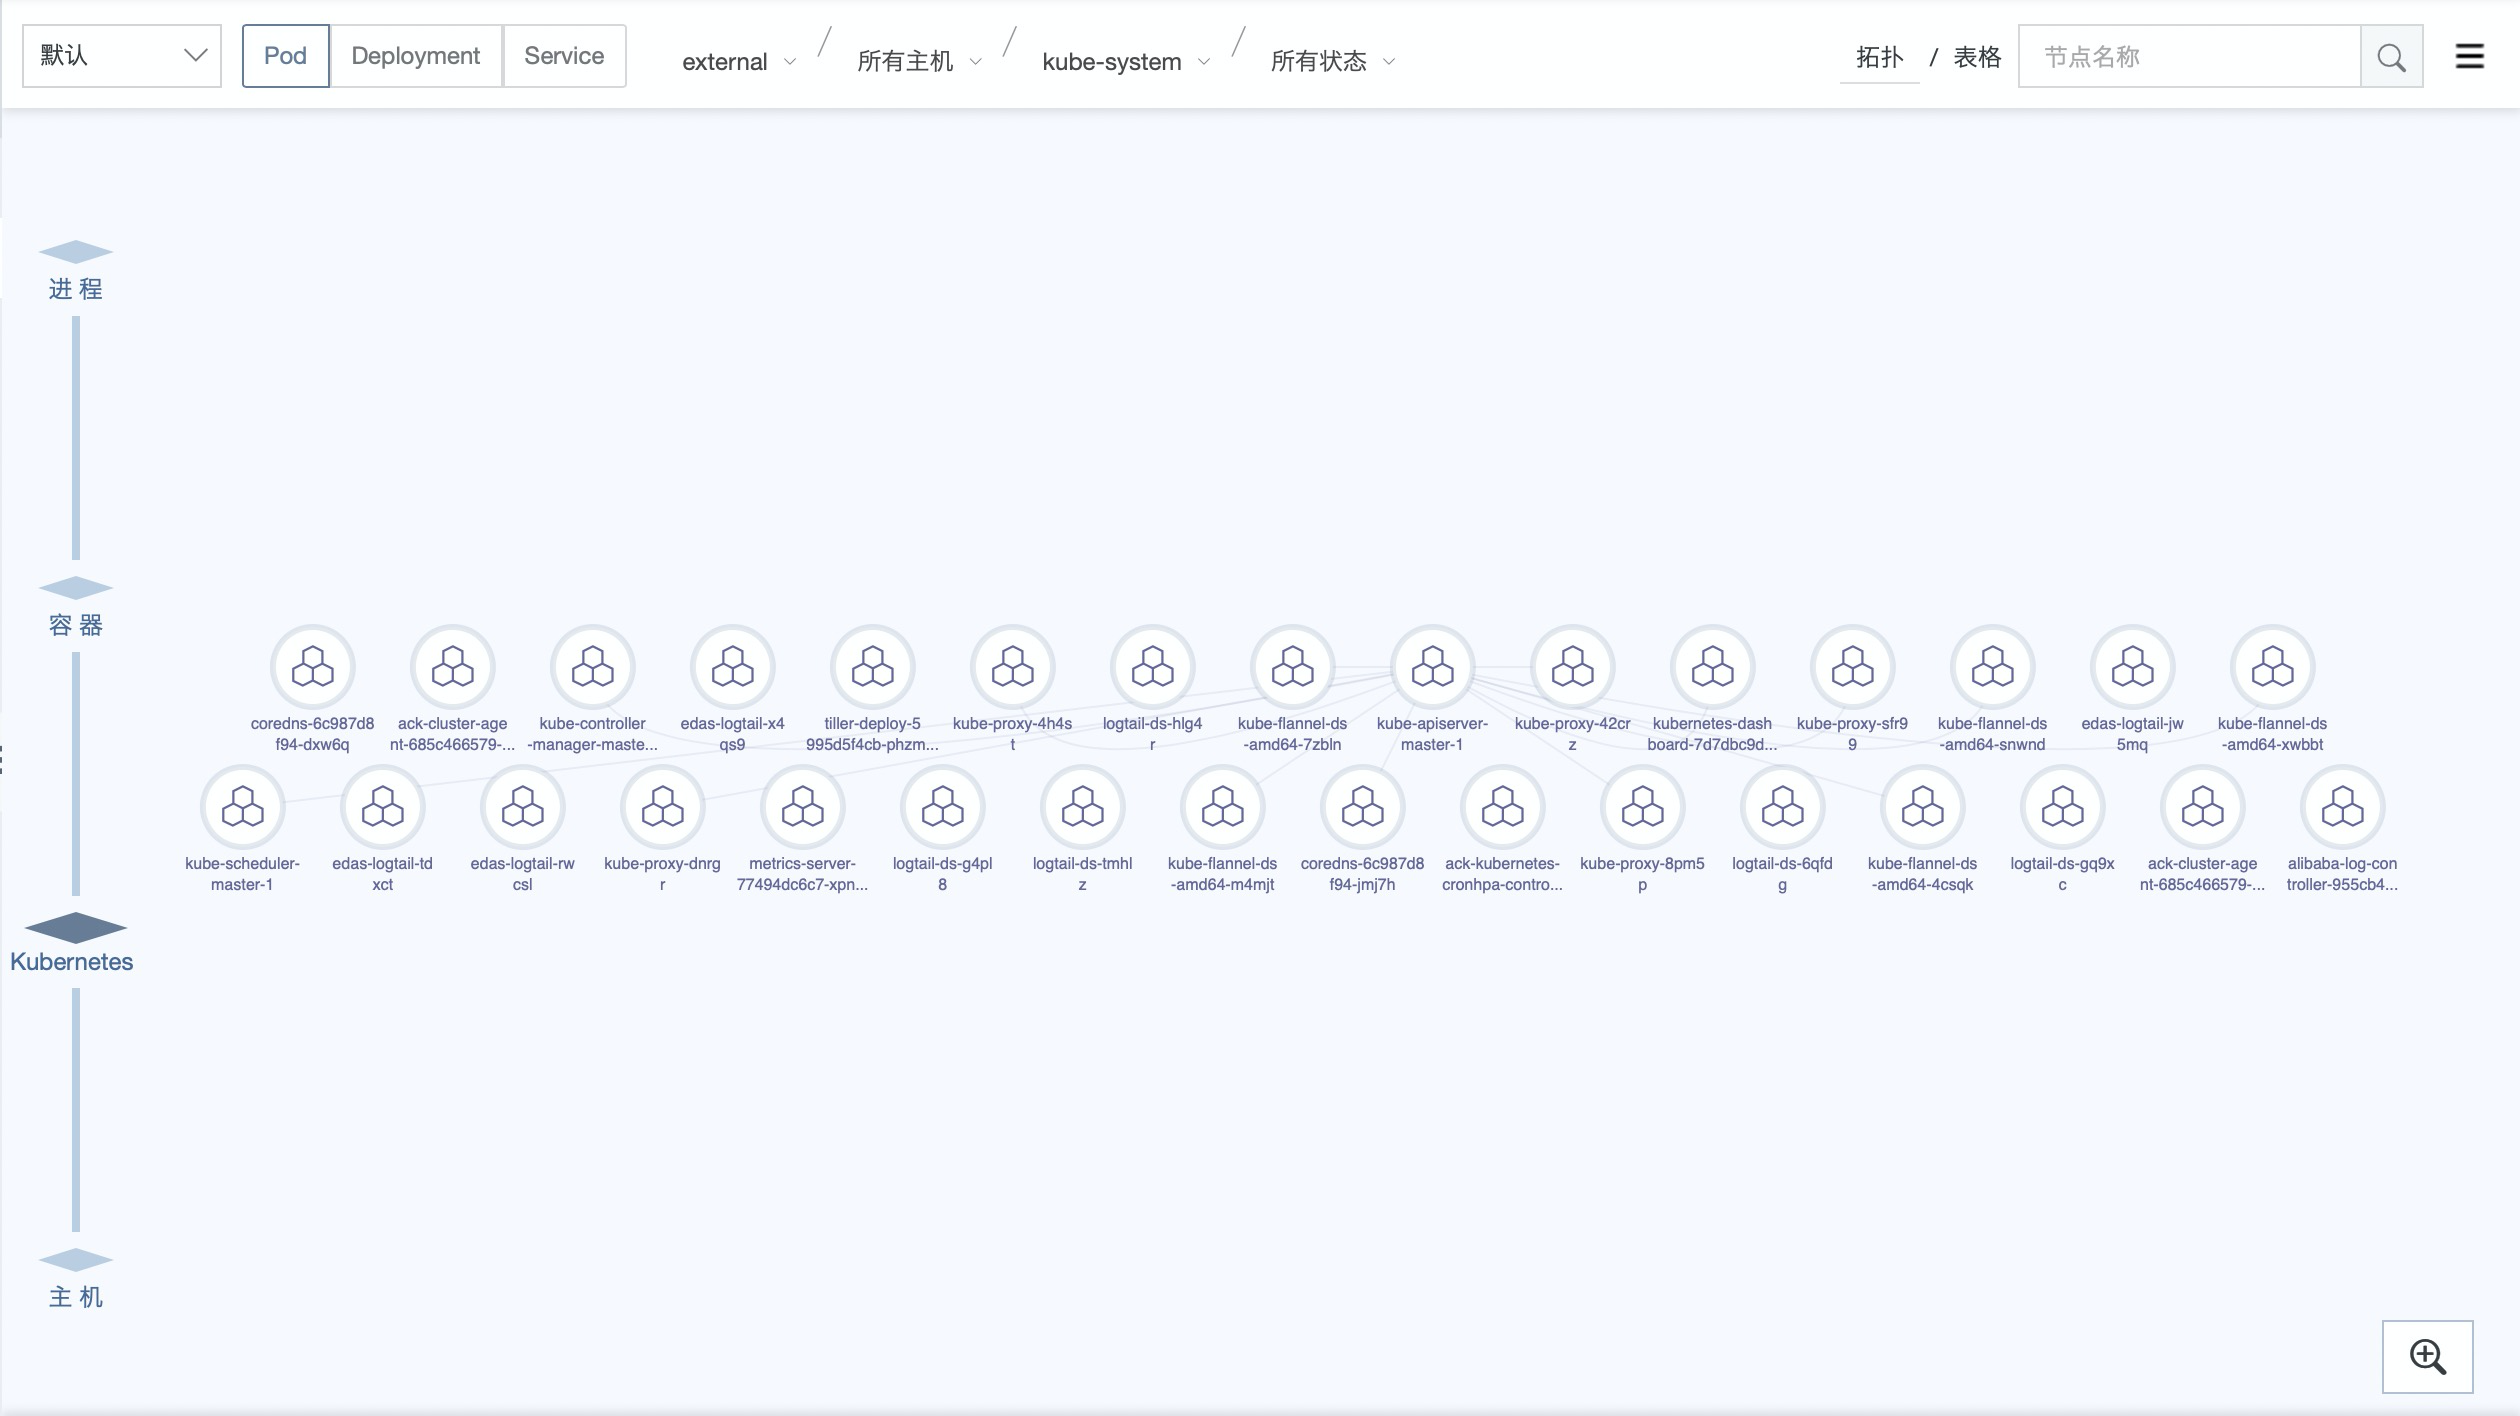The height and width of the screenshot is (1416, 2520).
Task: Select the edas-logtail-rwcsl pod node
Action: coord(523,807)
